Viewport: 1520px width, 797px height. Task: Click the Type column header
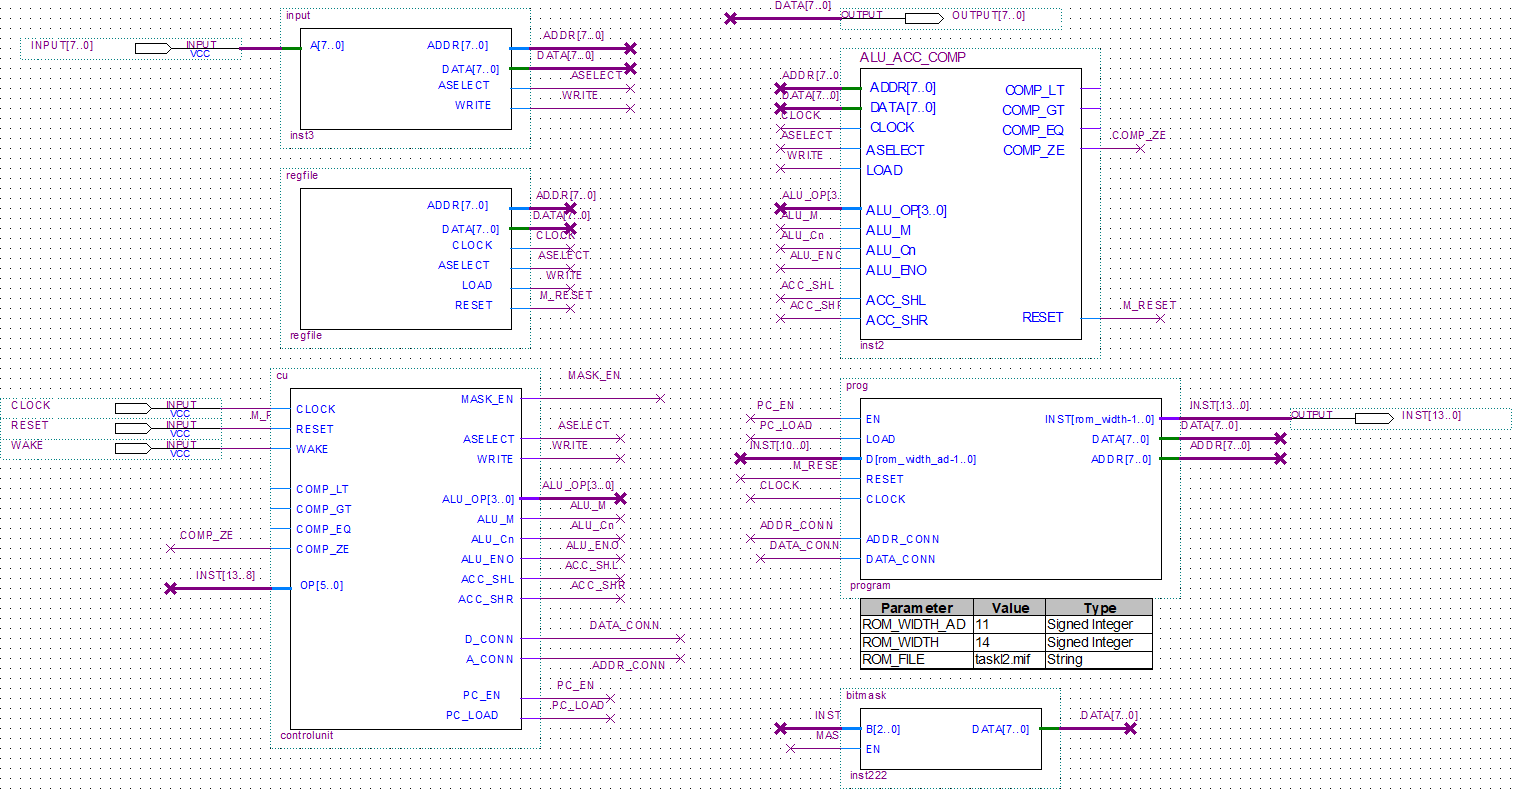tap(1098, 607)
